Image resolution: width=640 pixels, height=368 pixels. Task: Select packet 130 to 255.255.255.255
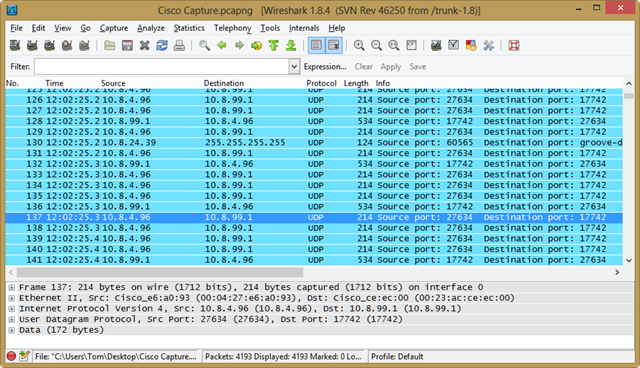click(x=314, y=142)
